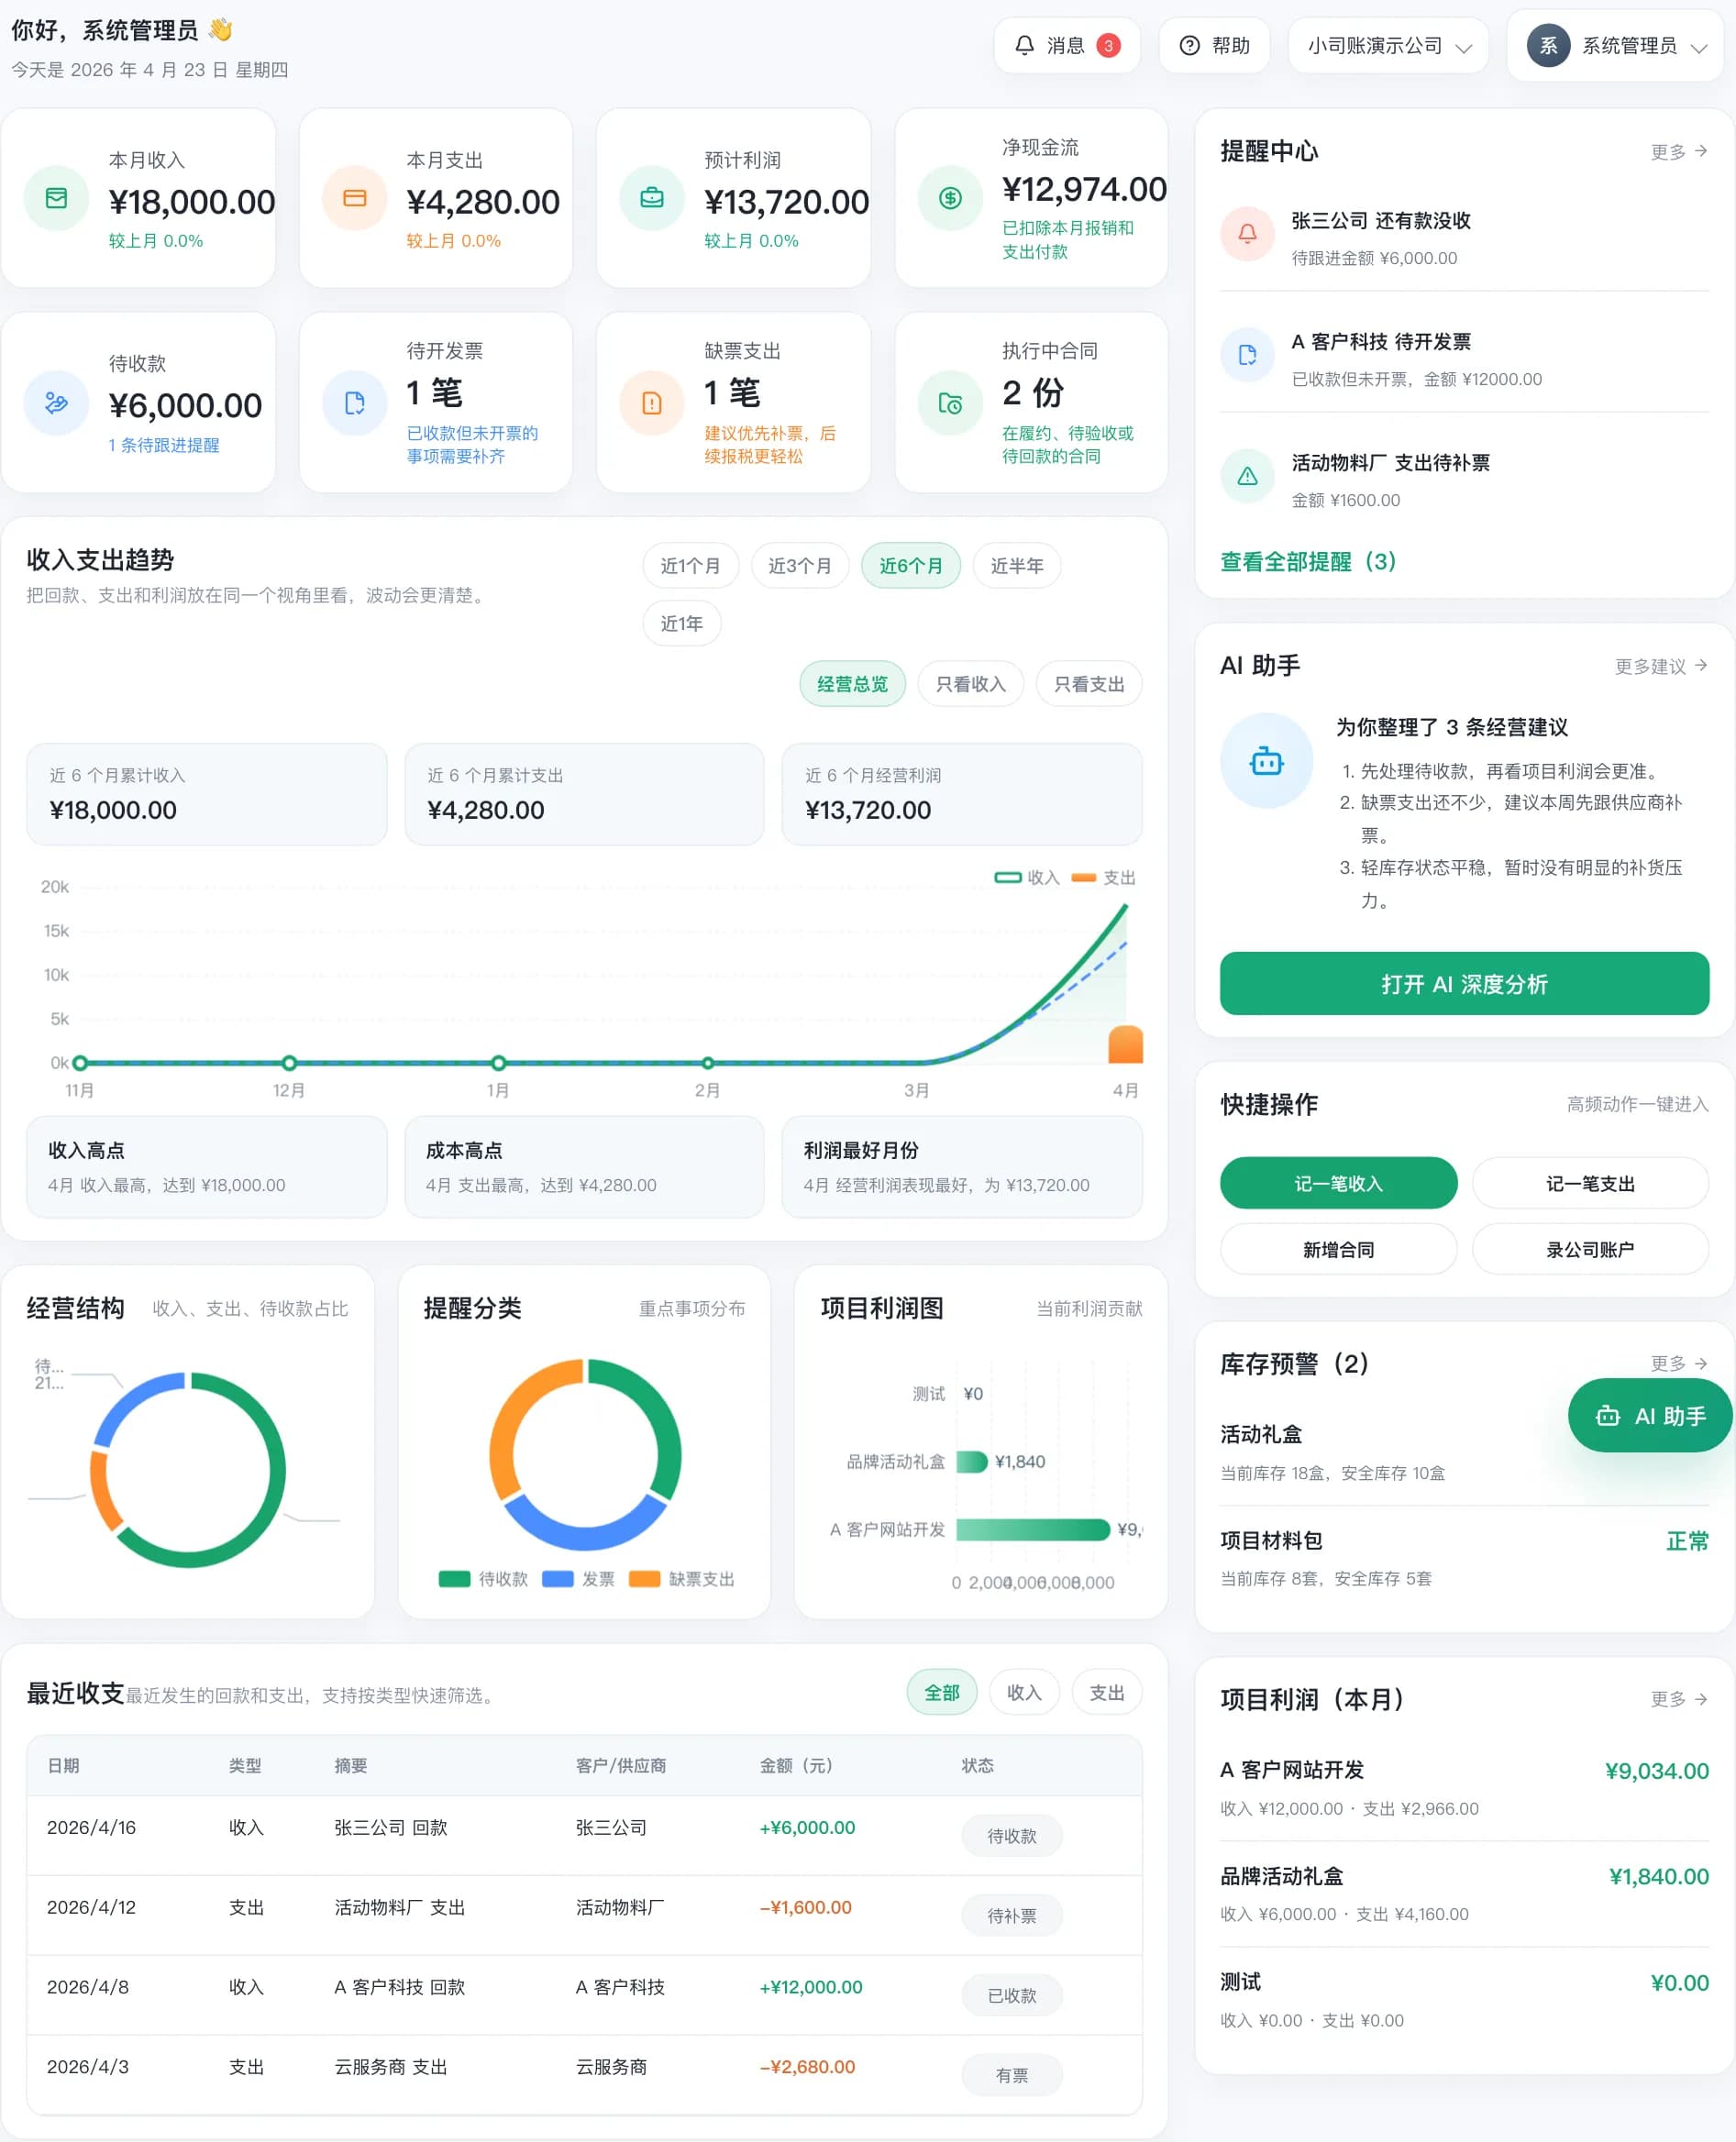Switch the 最近收支 filter to 收入
This screenshot has width=1736, height=2142.
coord(1023,1692)
